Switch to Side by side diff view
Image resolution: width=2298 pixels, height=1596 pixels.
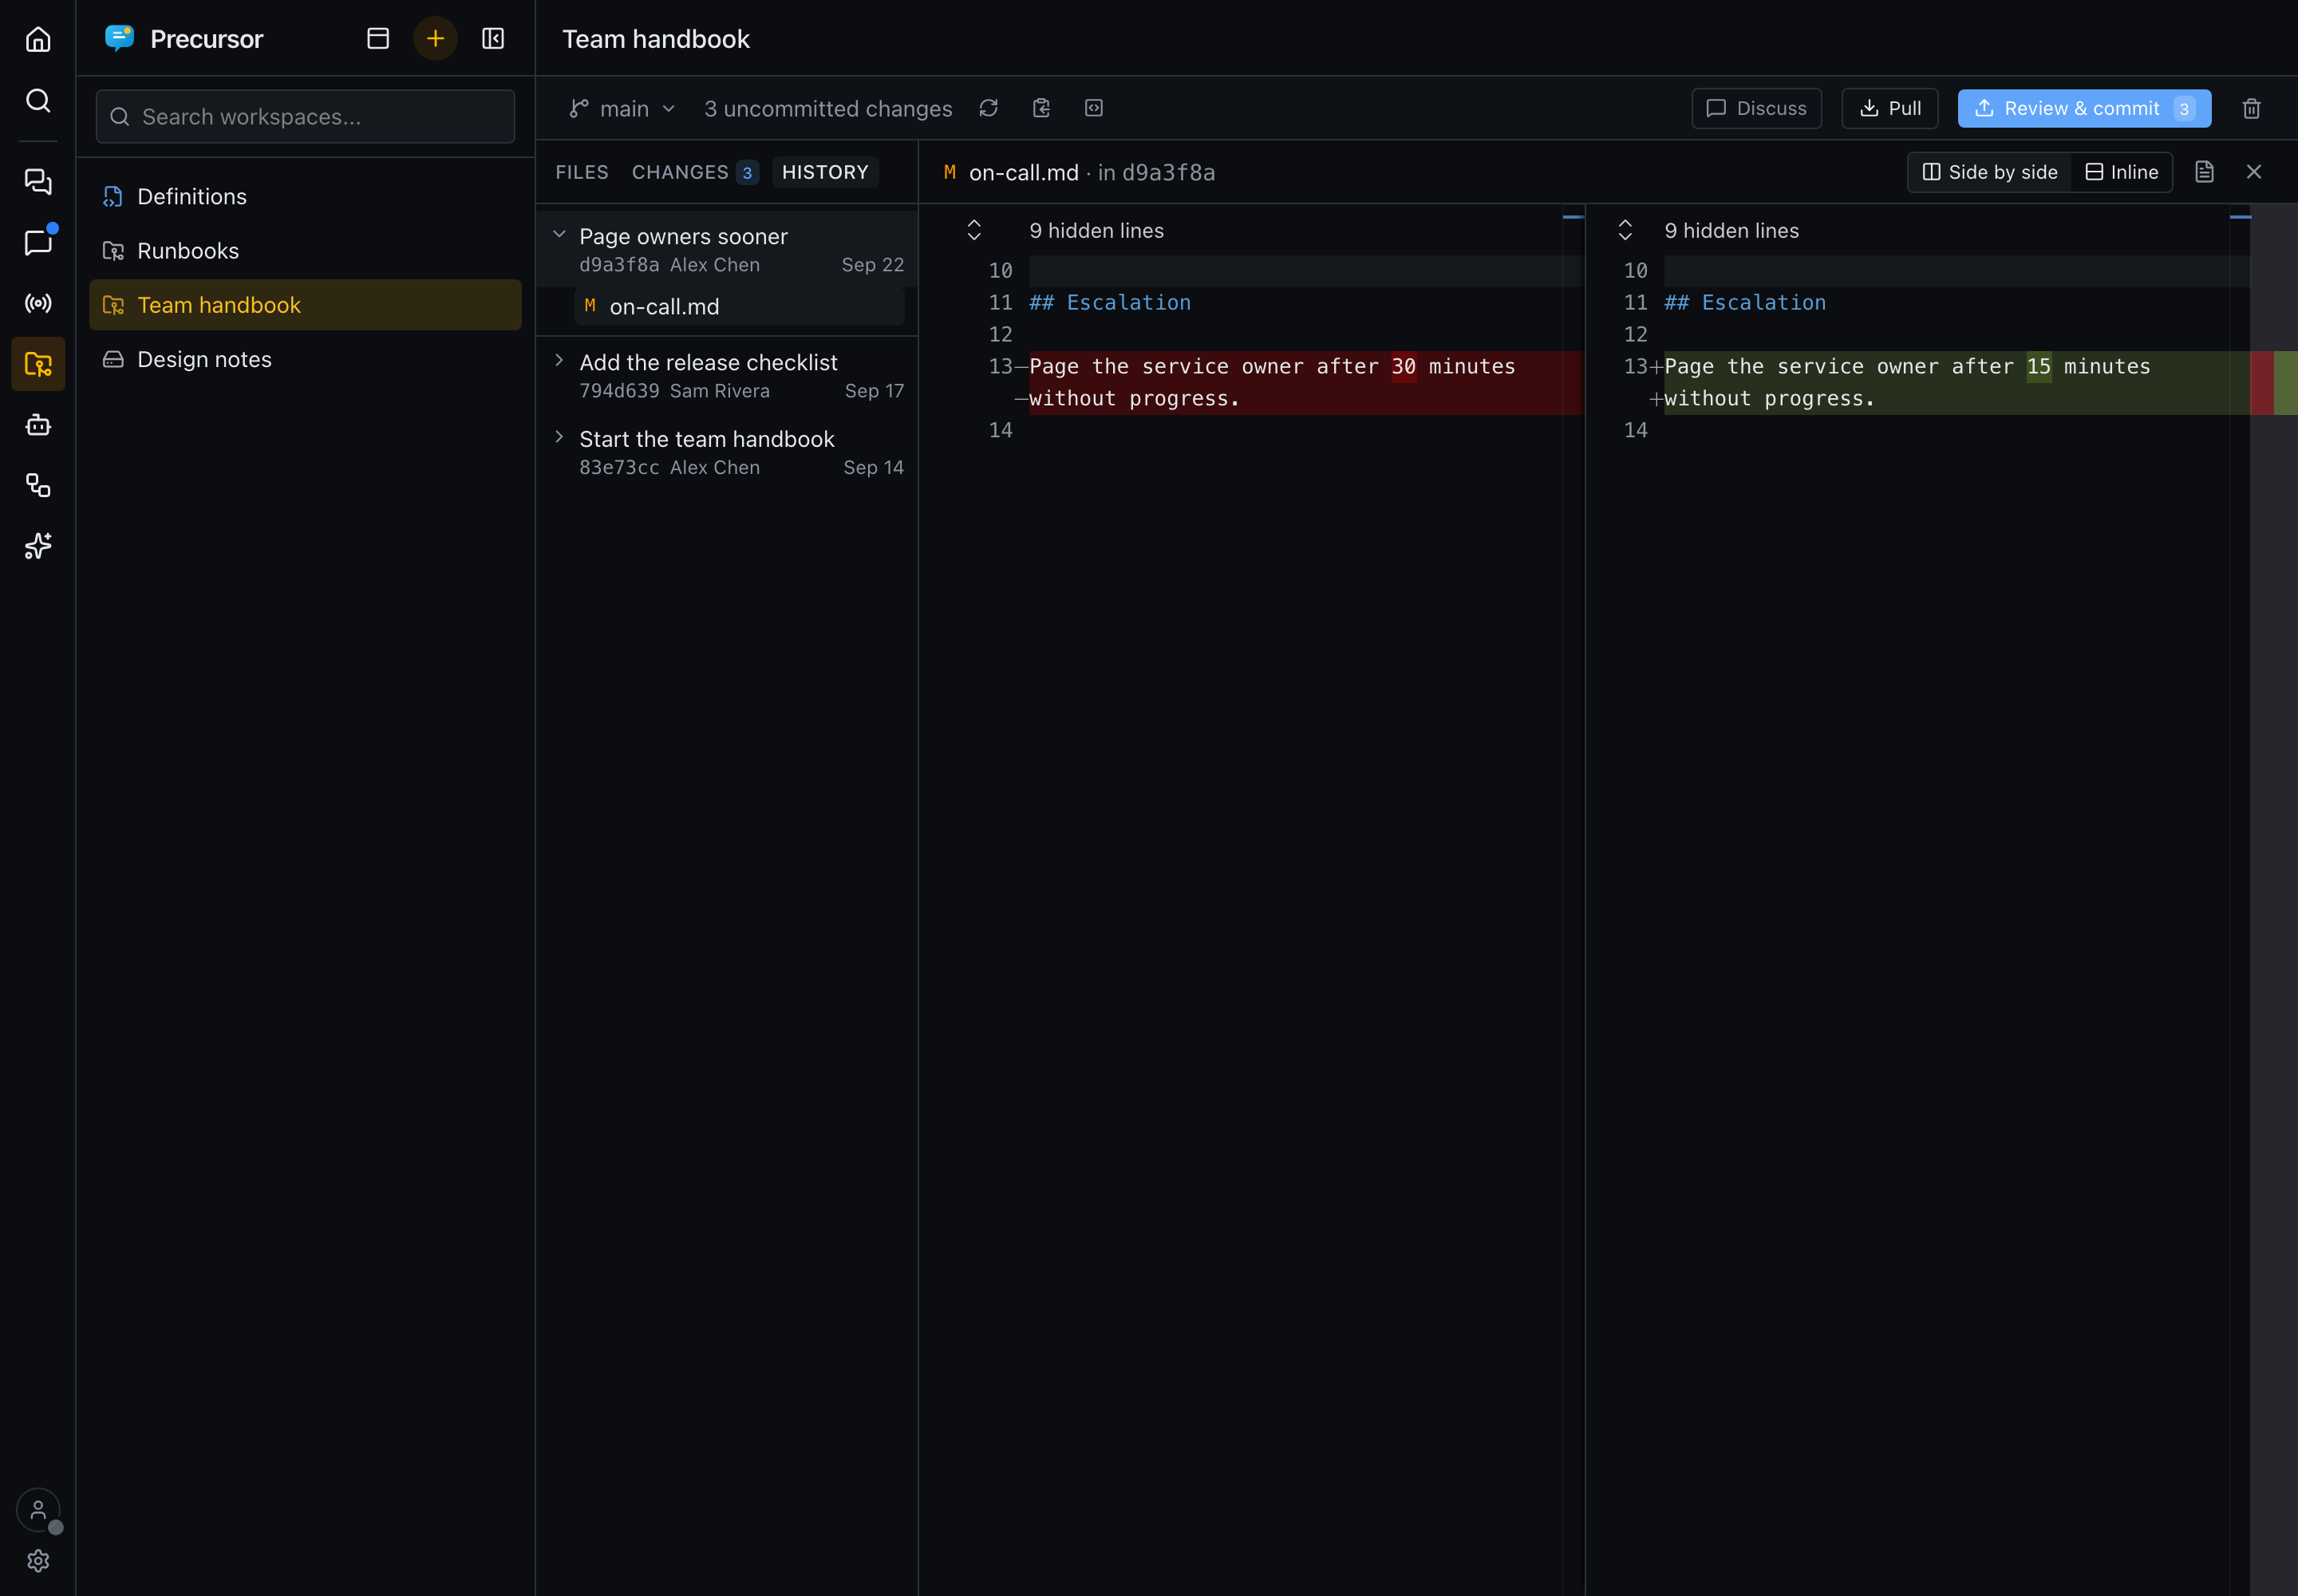point(1990,172)
